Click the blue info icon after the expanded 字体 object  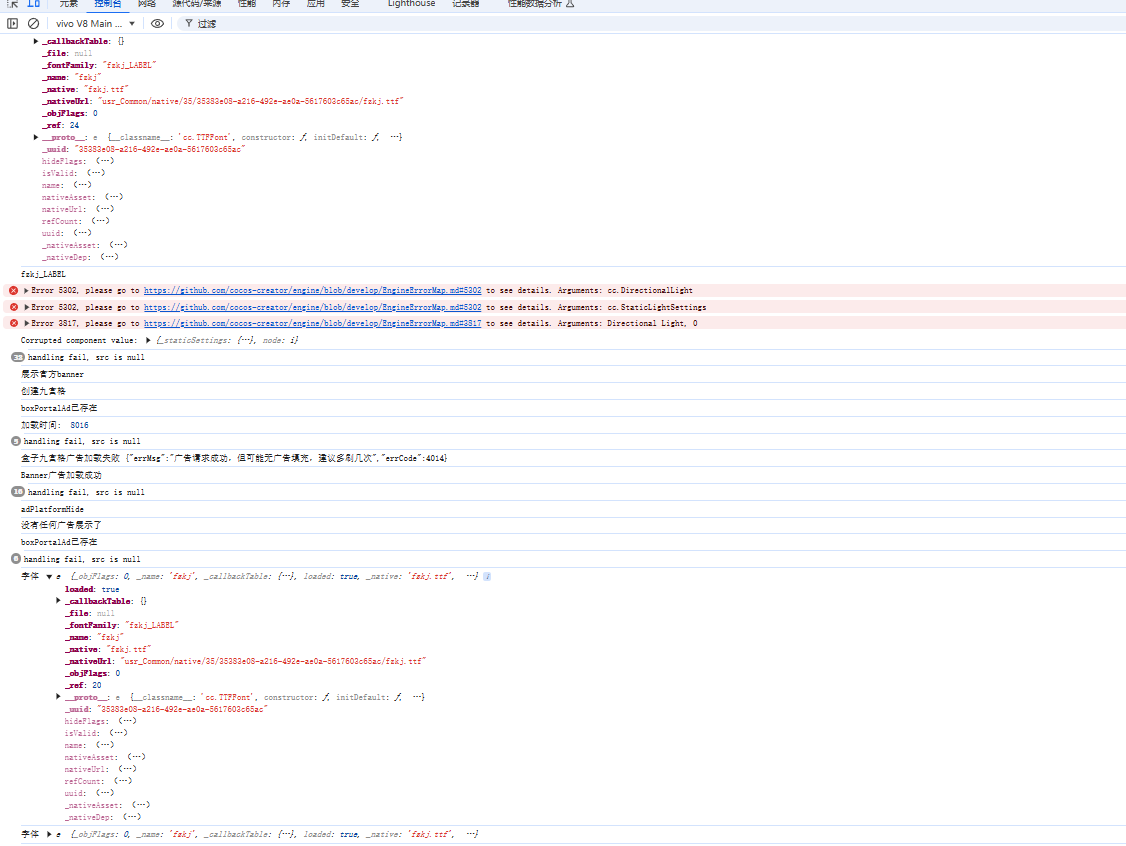click(x=487, y=577)
